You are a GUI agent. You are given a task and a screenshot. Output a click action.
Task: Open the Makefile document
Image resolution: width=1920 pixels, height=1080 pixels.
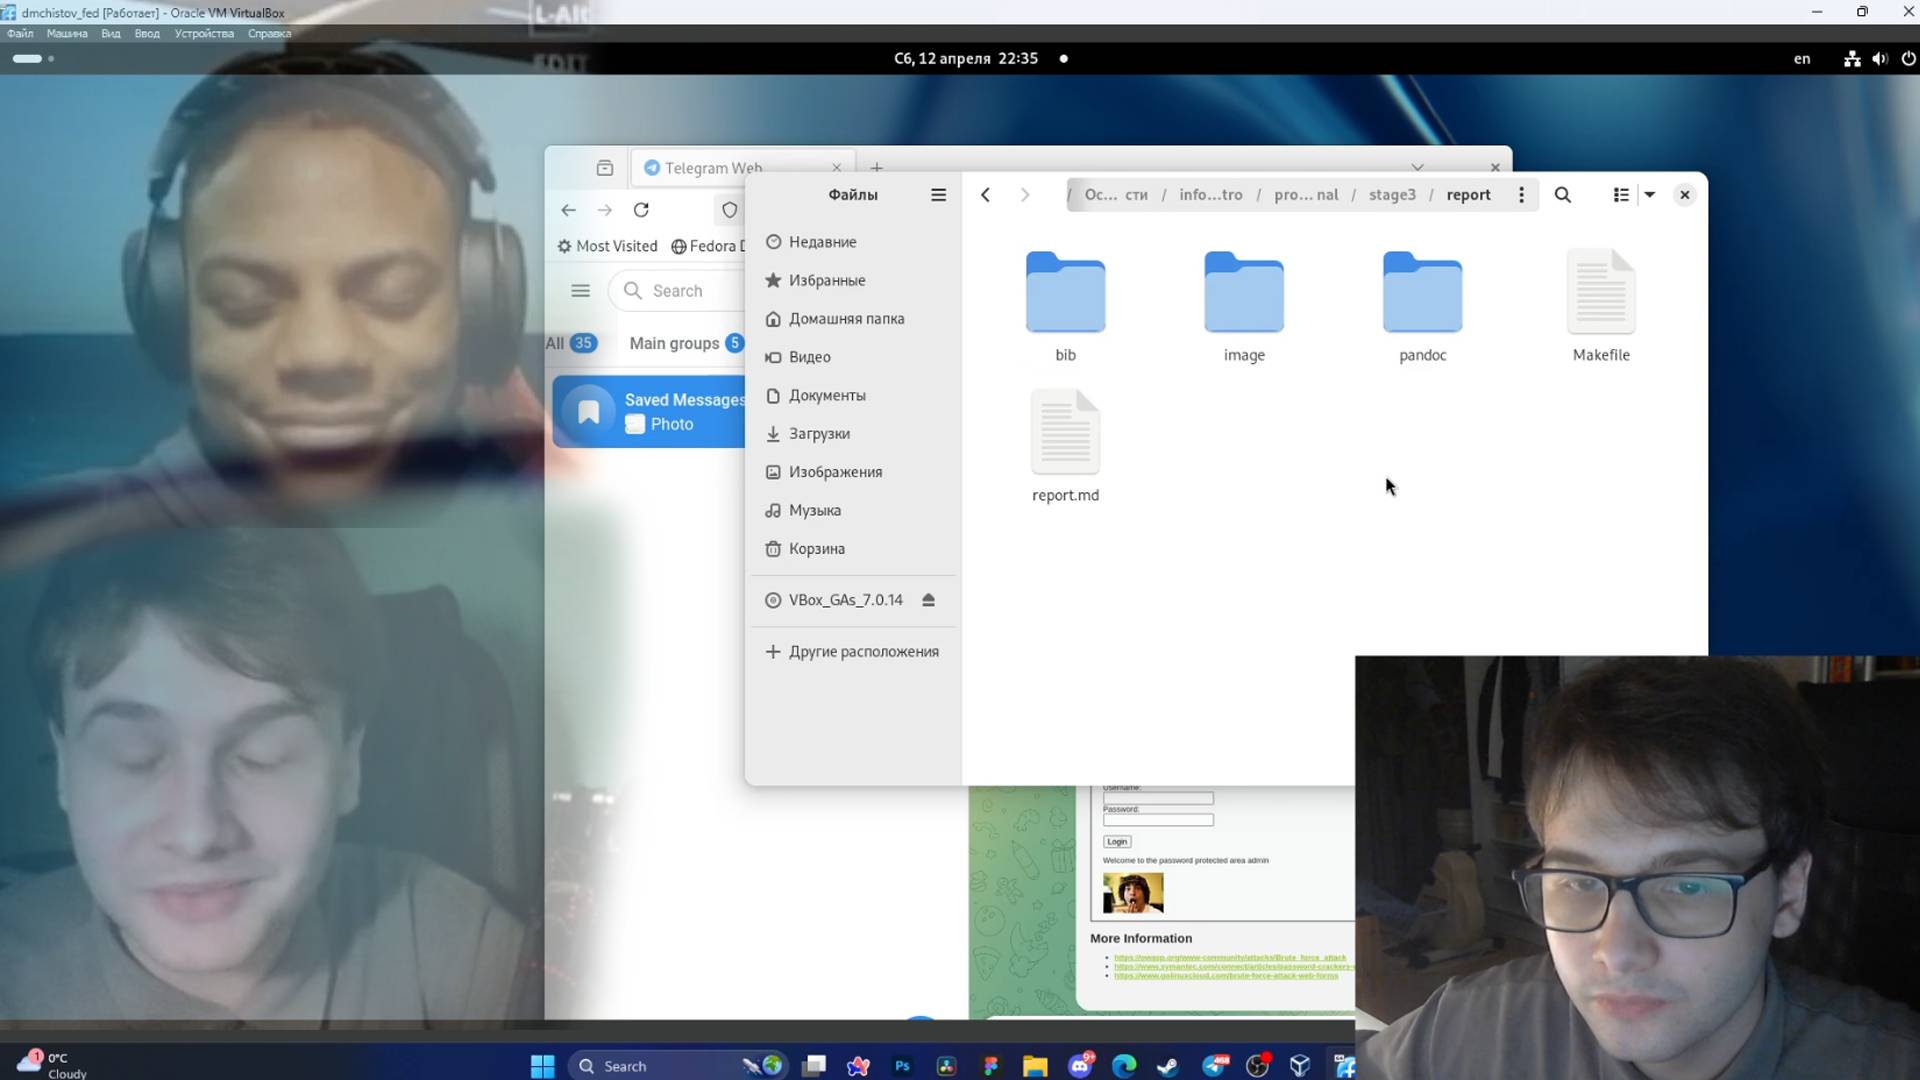pyautogui.click(x=1600, y=293)
